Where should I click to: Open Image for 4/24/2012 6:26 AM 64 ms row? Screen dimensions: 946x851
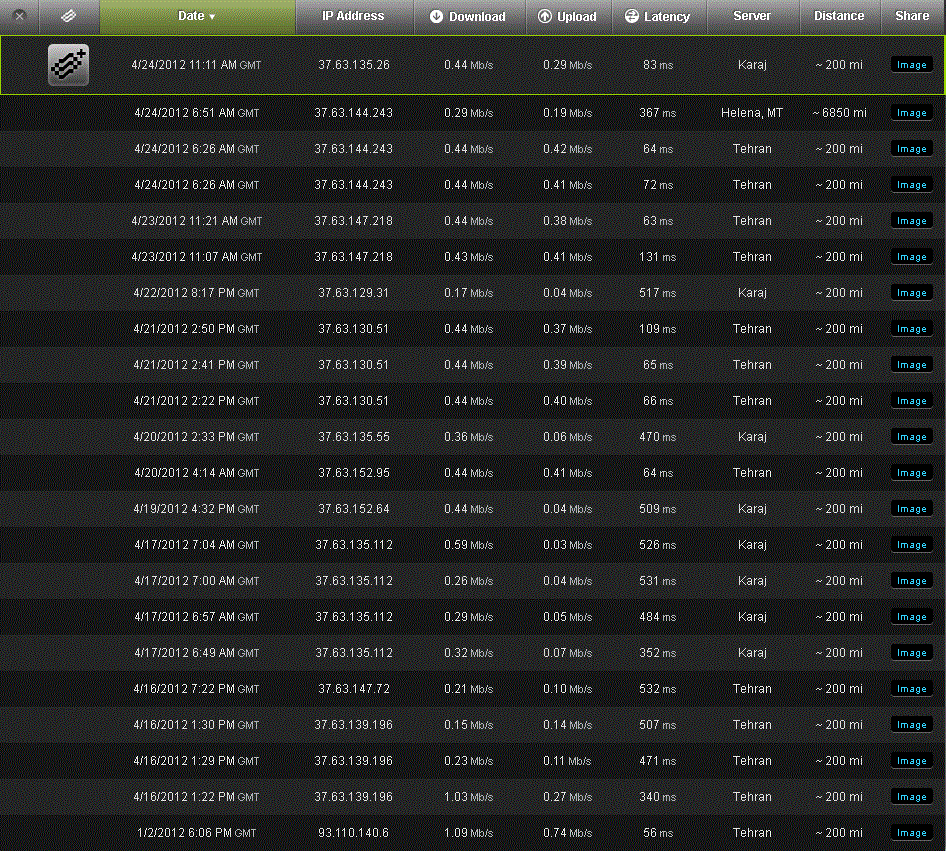912,149
